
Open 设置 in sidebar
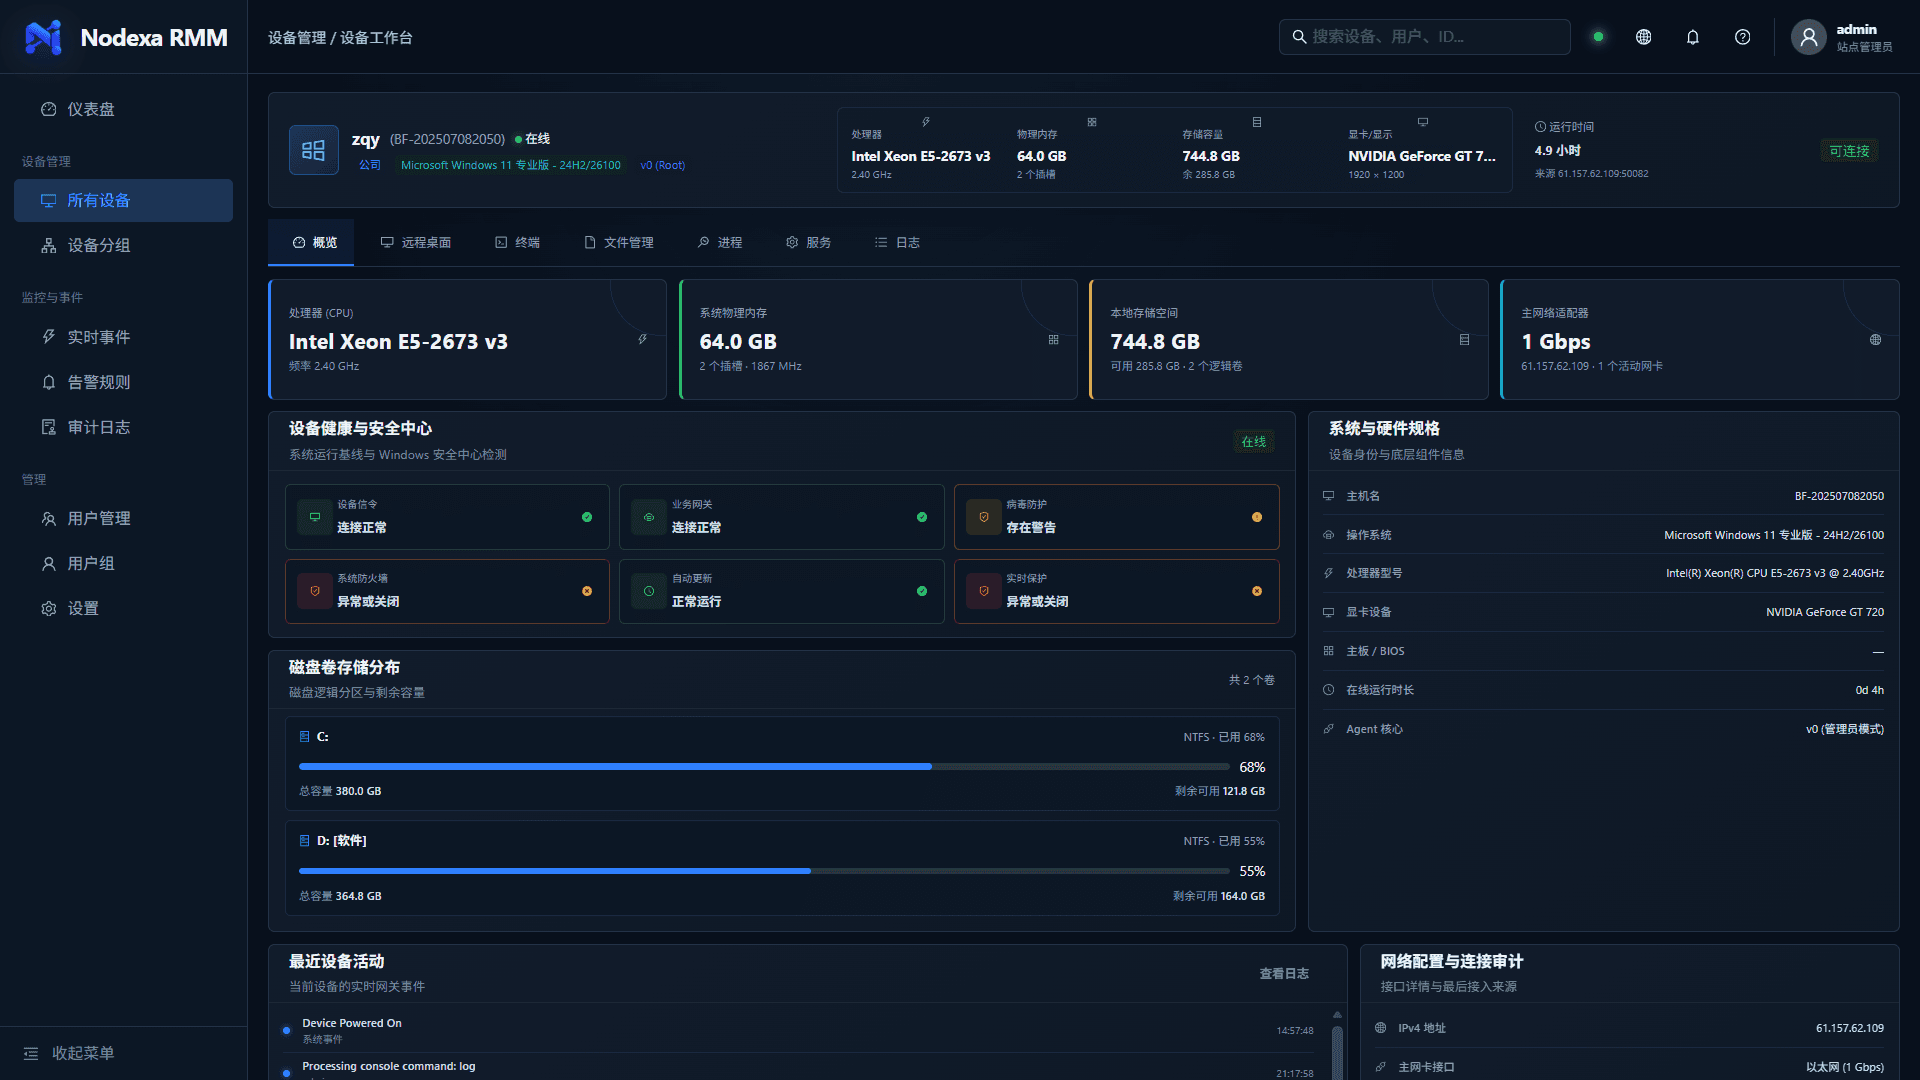click(x=123, y=608)
